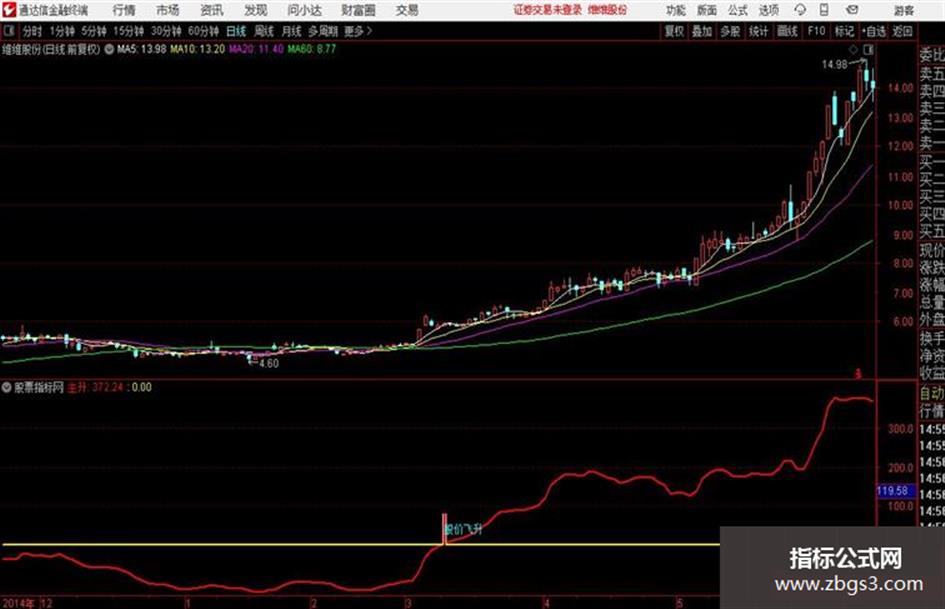Open the 公式 menu
This screenshot has height=609, width=945.
[737, 10]
